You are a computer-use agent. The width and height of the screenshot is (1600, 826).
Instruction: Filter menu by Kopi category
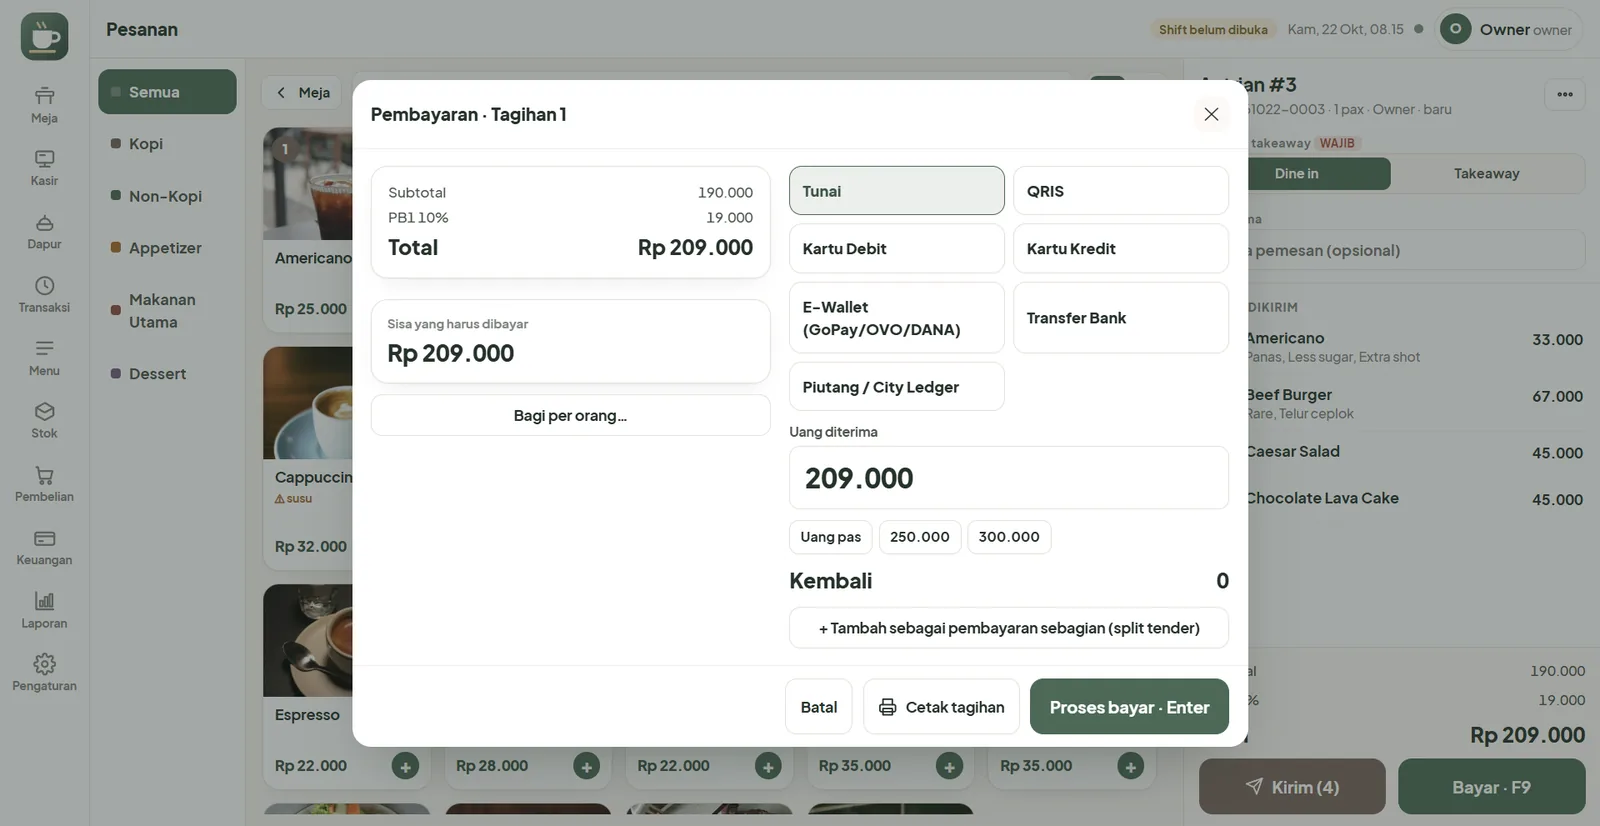point(167,144)
